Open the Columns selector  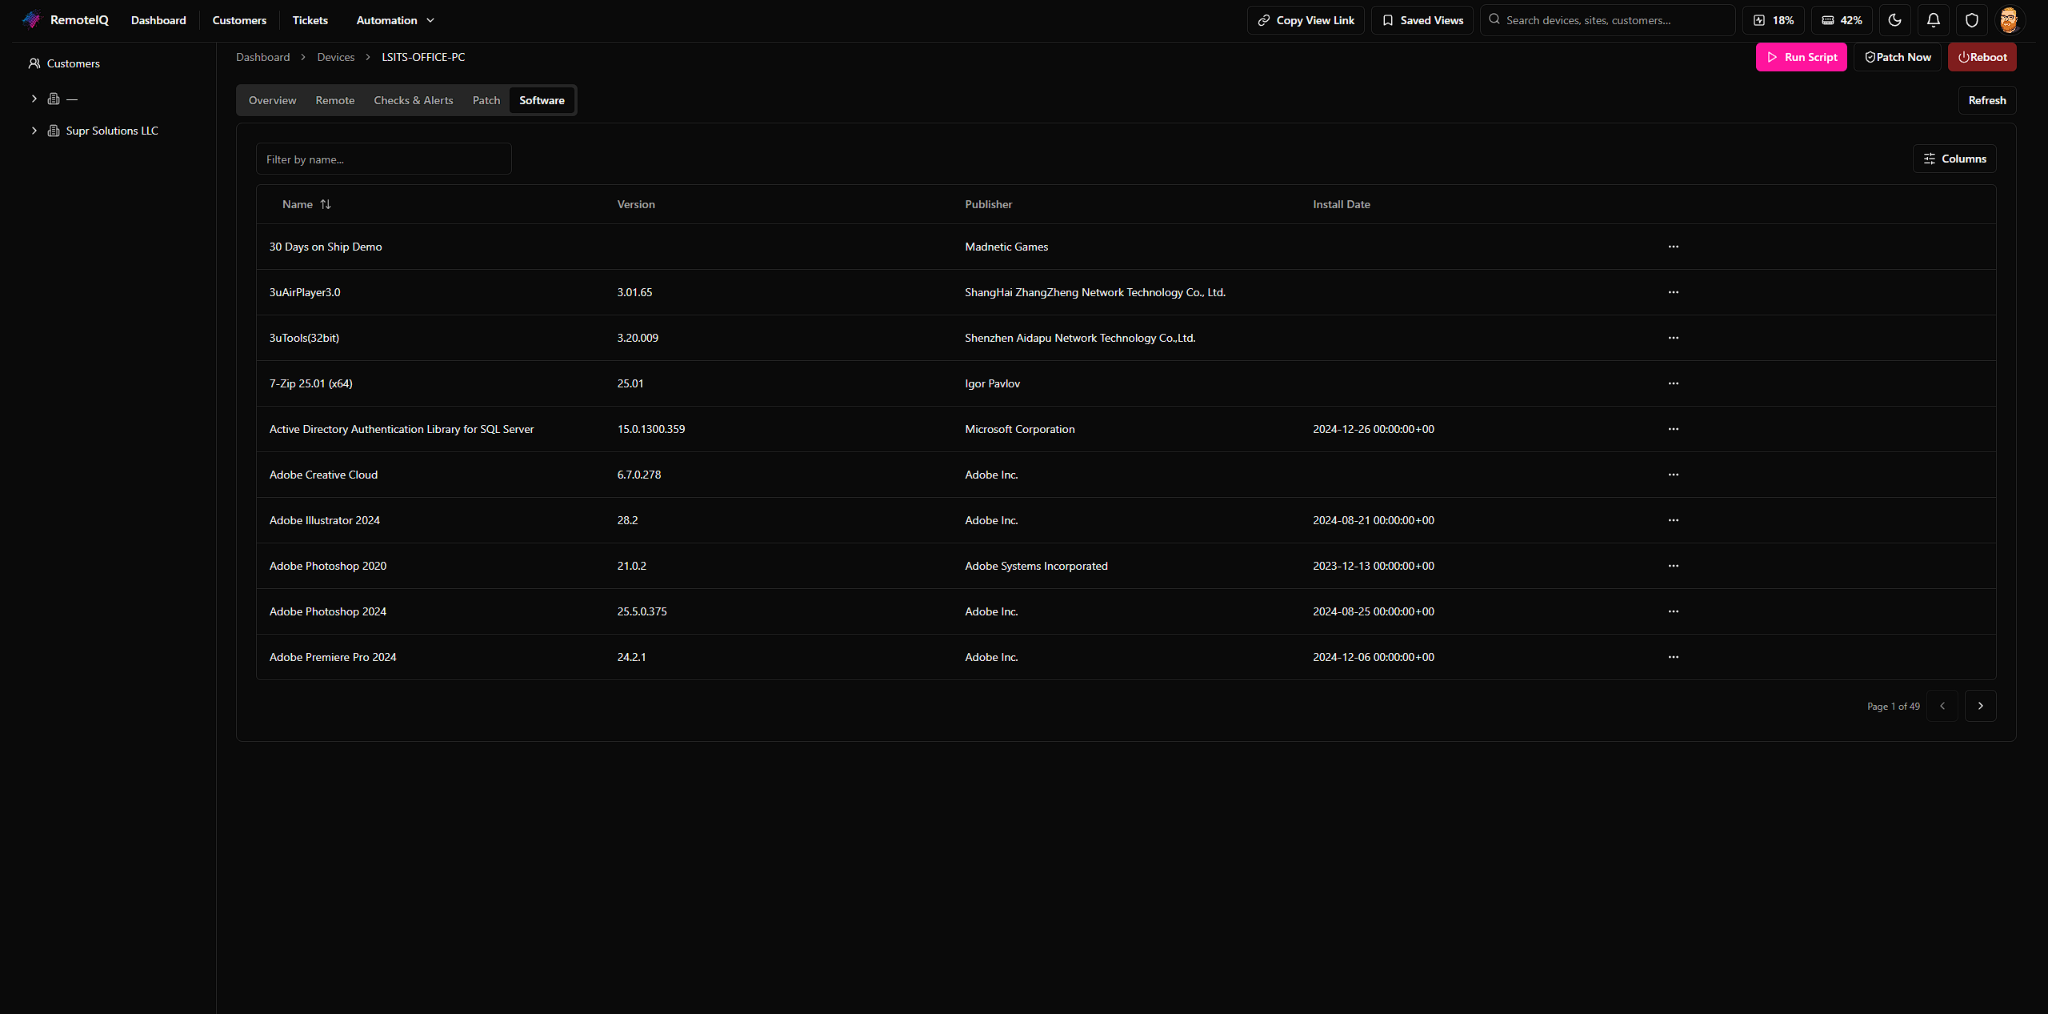(x=1954, y=158)
